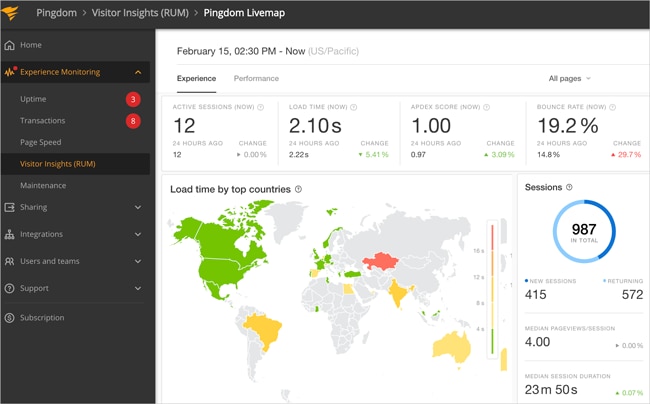Click India highlighted orange on map

tap(398, 293)
